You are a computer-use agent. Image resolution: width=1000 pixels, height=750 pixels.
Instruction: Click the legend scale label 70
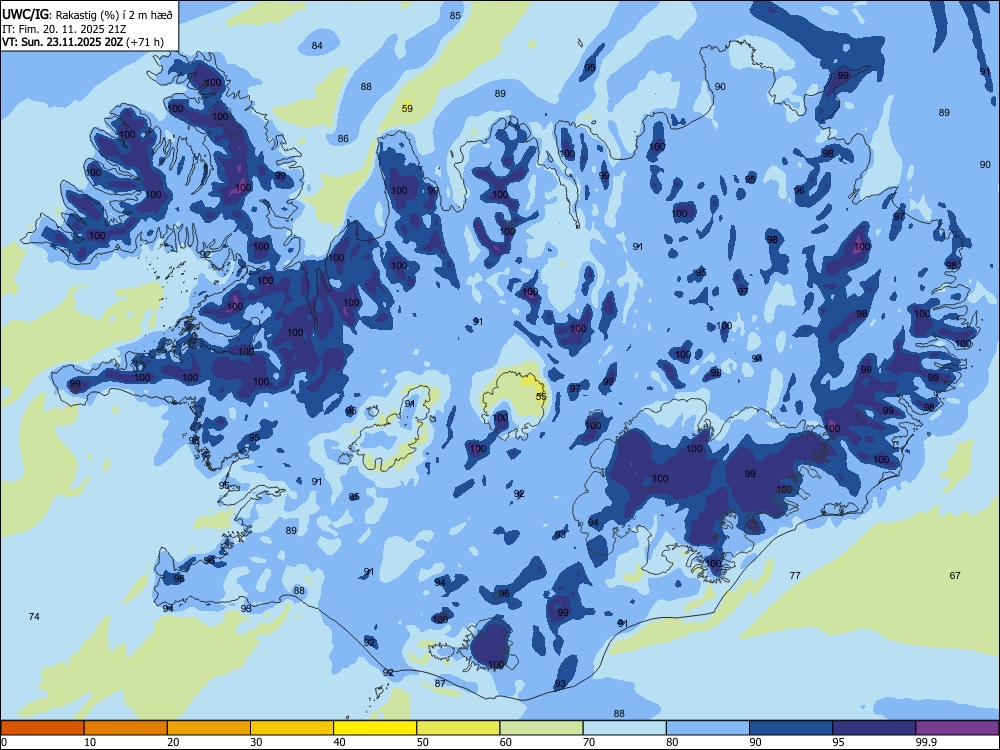(589, 742)
